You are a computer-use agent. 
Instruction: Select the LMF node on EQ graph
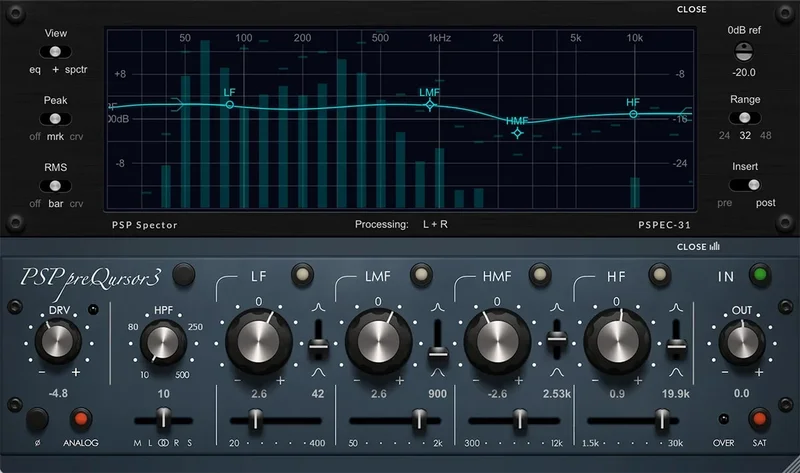(x=430, y=105)
